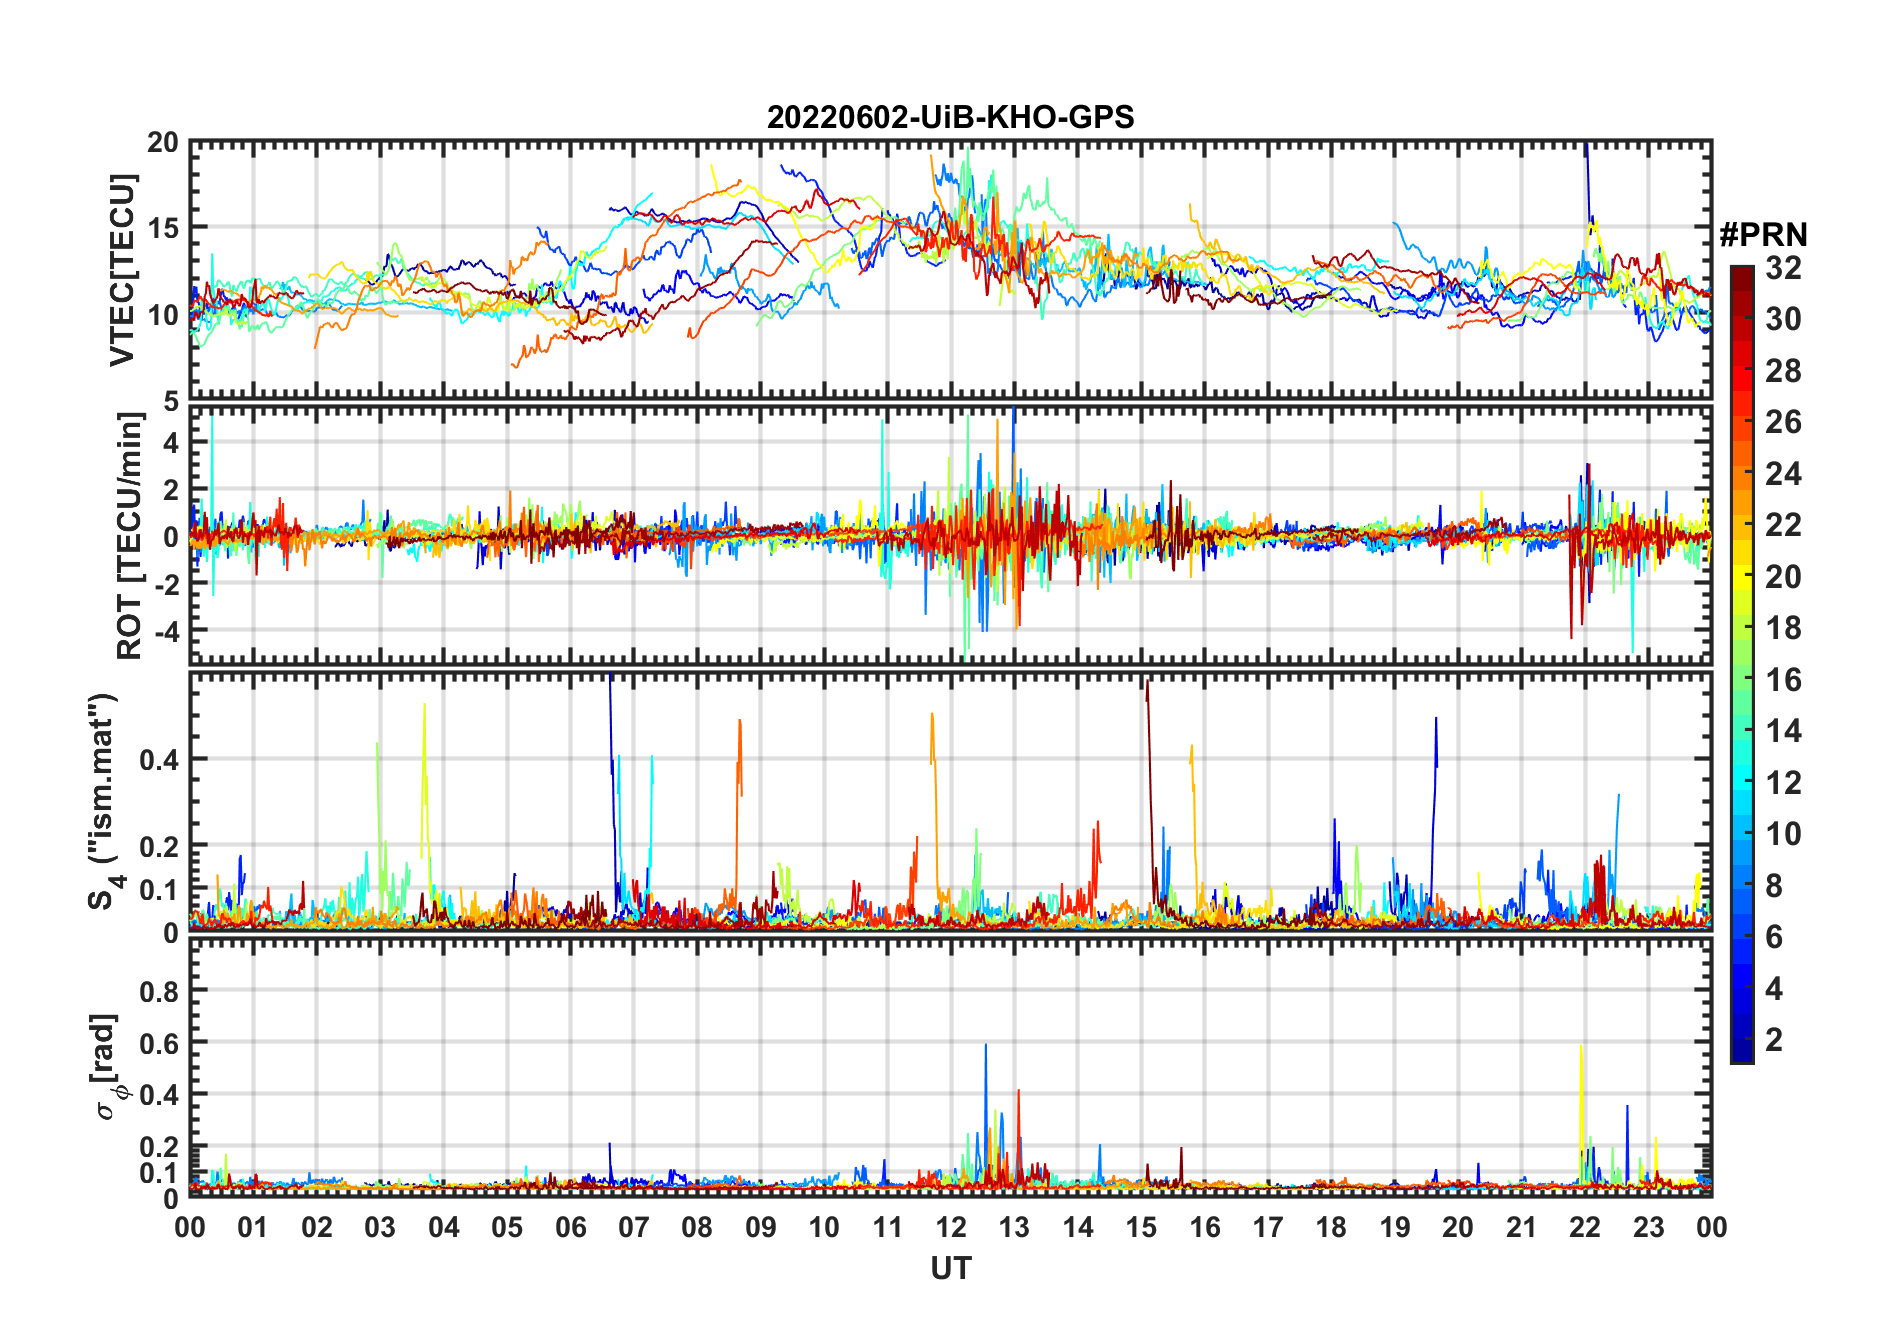Click the VTEC[TECU] axis label
Screen dimensions: 1902x1330
point(122,270)
